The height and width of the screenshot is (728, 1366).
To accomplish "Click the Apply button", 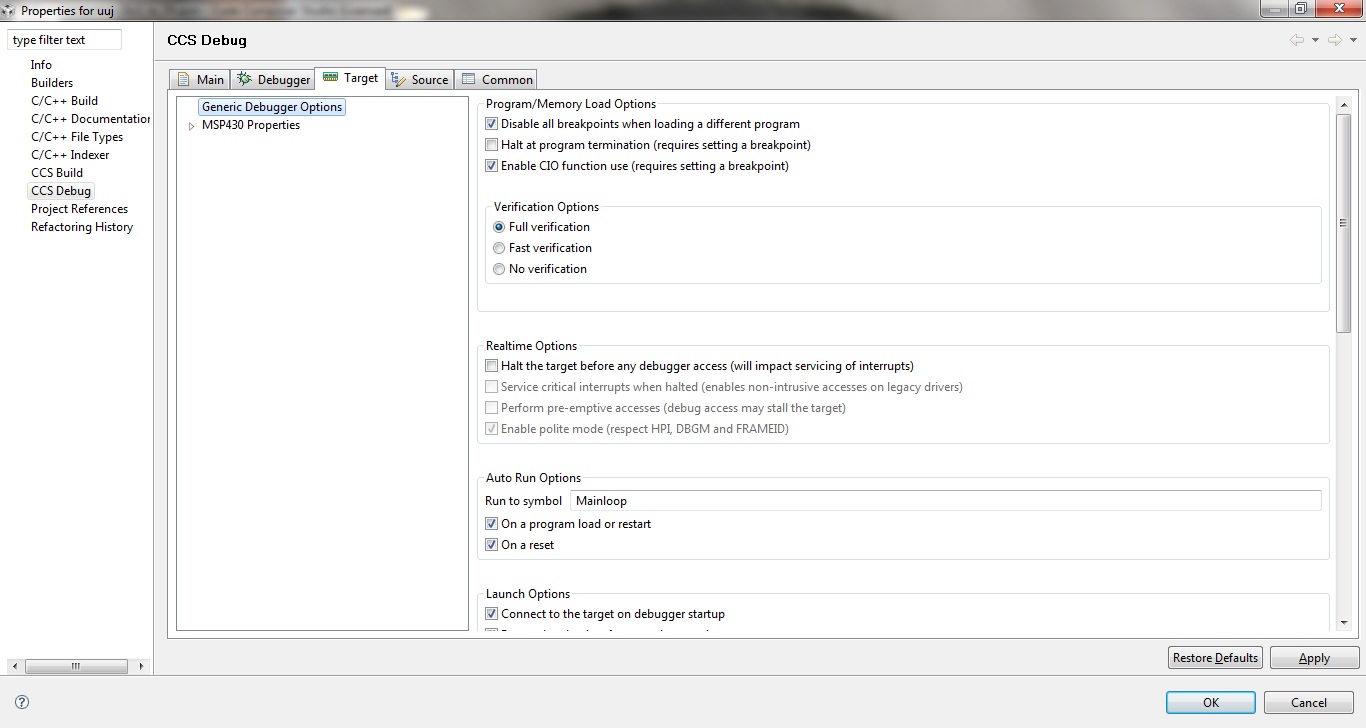I will 1314,658.
